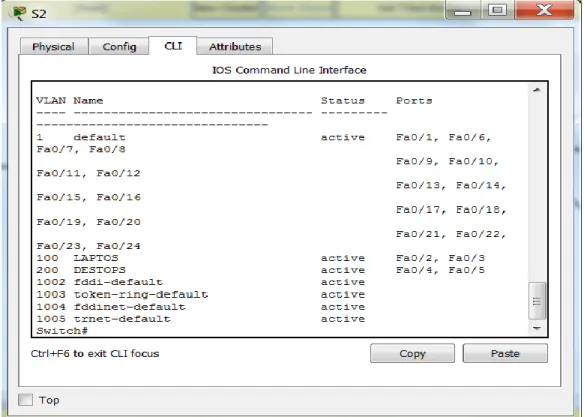
Task: Click the VLAN number 200
Action: (x=47, y=270)
